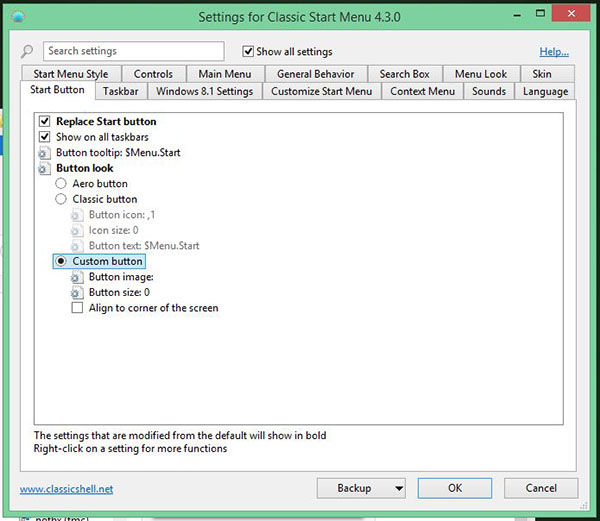Open the Windows 8.1 Settings tab
The image size is (600, 521).
tap(205, 92)
